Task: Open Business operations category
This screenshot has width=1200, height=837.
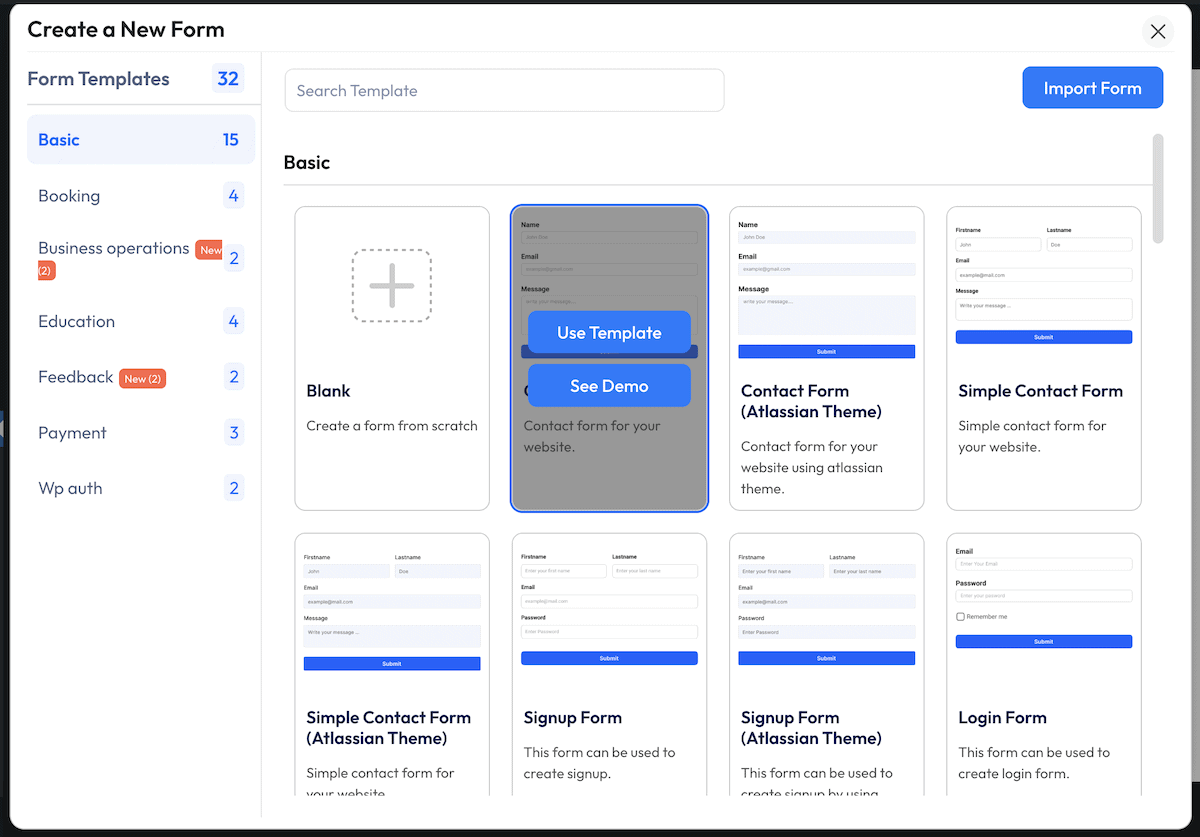Action: (x=141, y=259)
